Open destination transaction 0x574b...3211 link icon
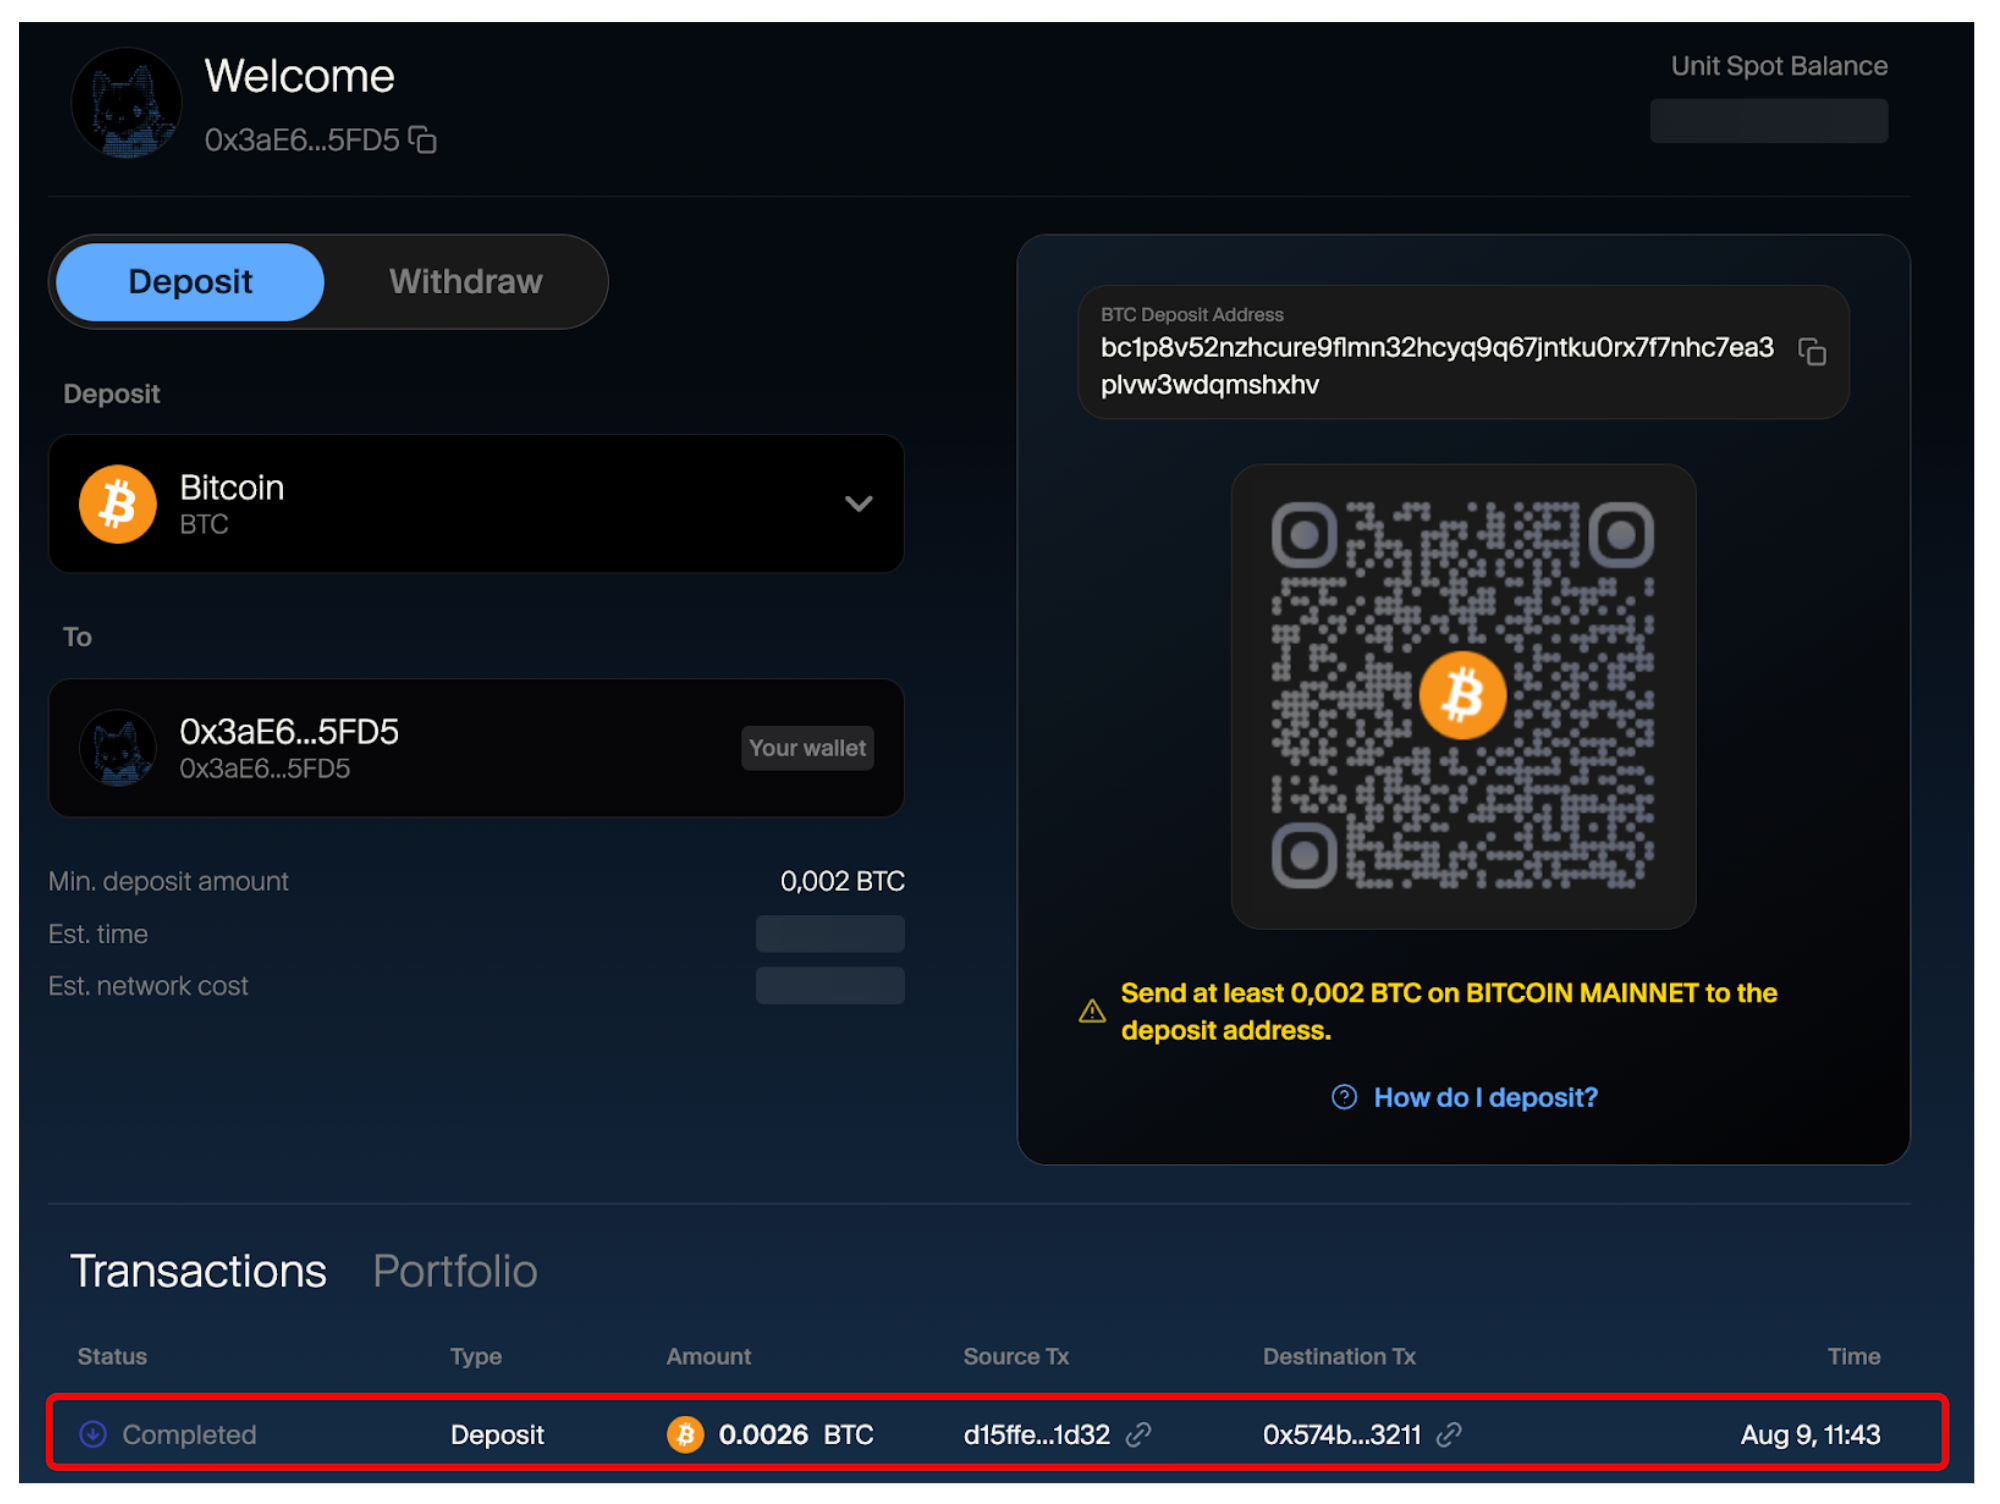Image resolution: width=2000 pixels, height=1504 pixels. 1449,1435
